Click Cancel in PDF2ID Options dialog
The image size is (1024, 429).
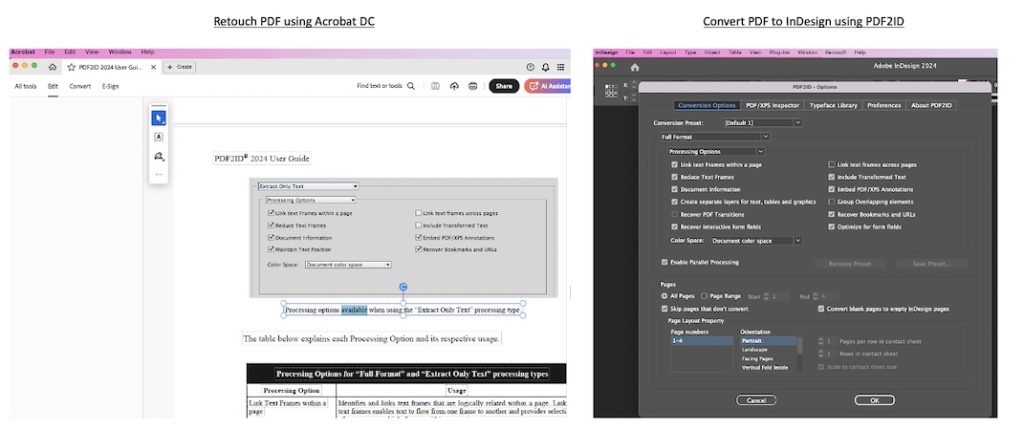[756, 400]
